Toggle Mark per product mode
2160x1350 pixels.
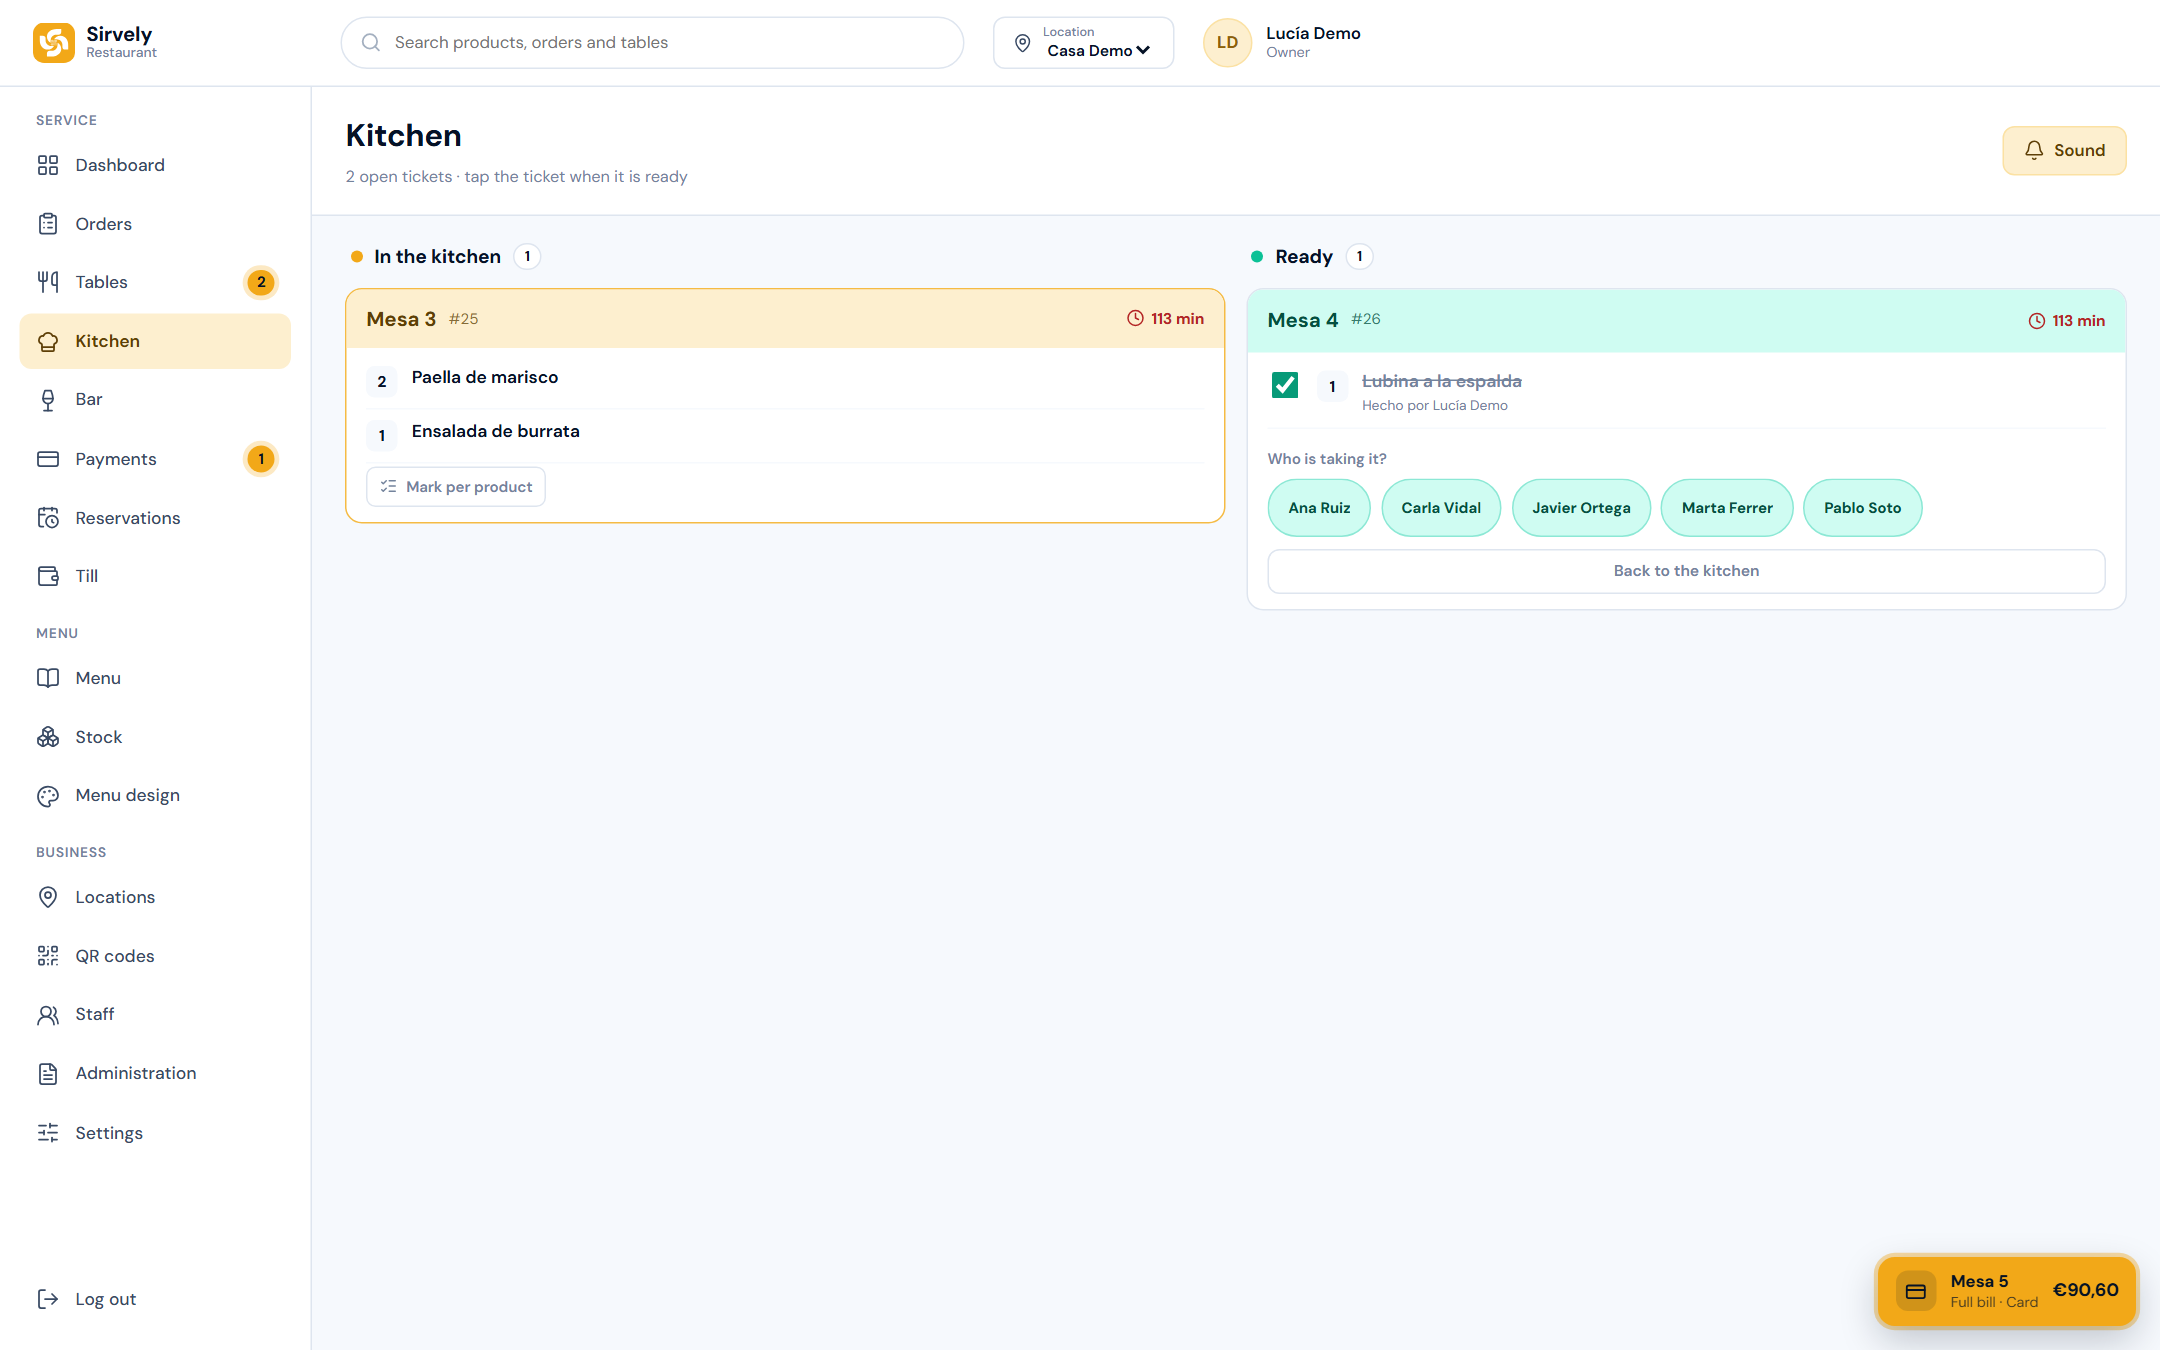click(456, 487)
